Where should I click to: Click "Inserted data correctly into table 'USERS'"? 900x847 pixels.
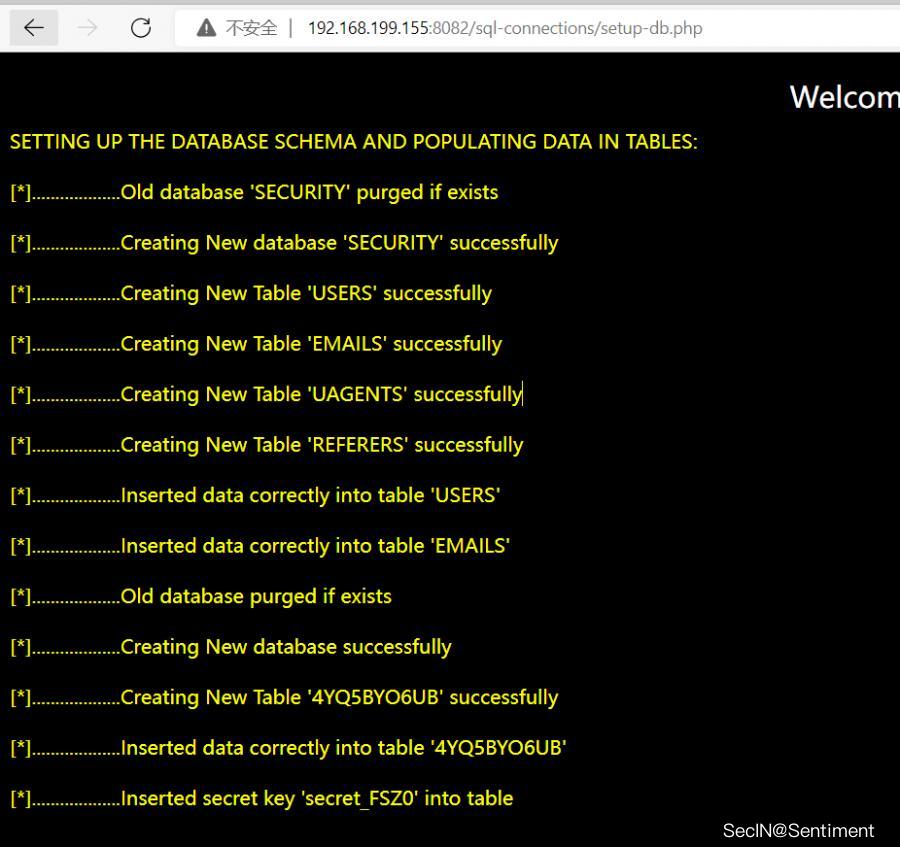pos(309,495)
